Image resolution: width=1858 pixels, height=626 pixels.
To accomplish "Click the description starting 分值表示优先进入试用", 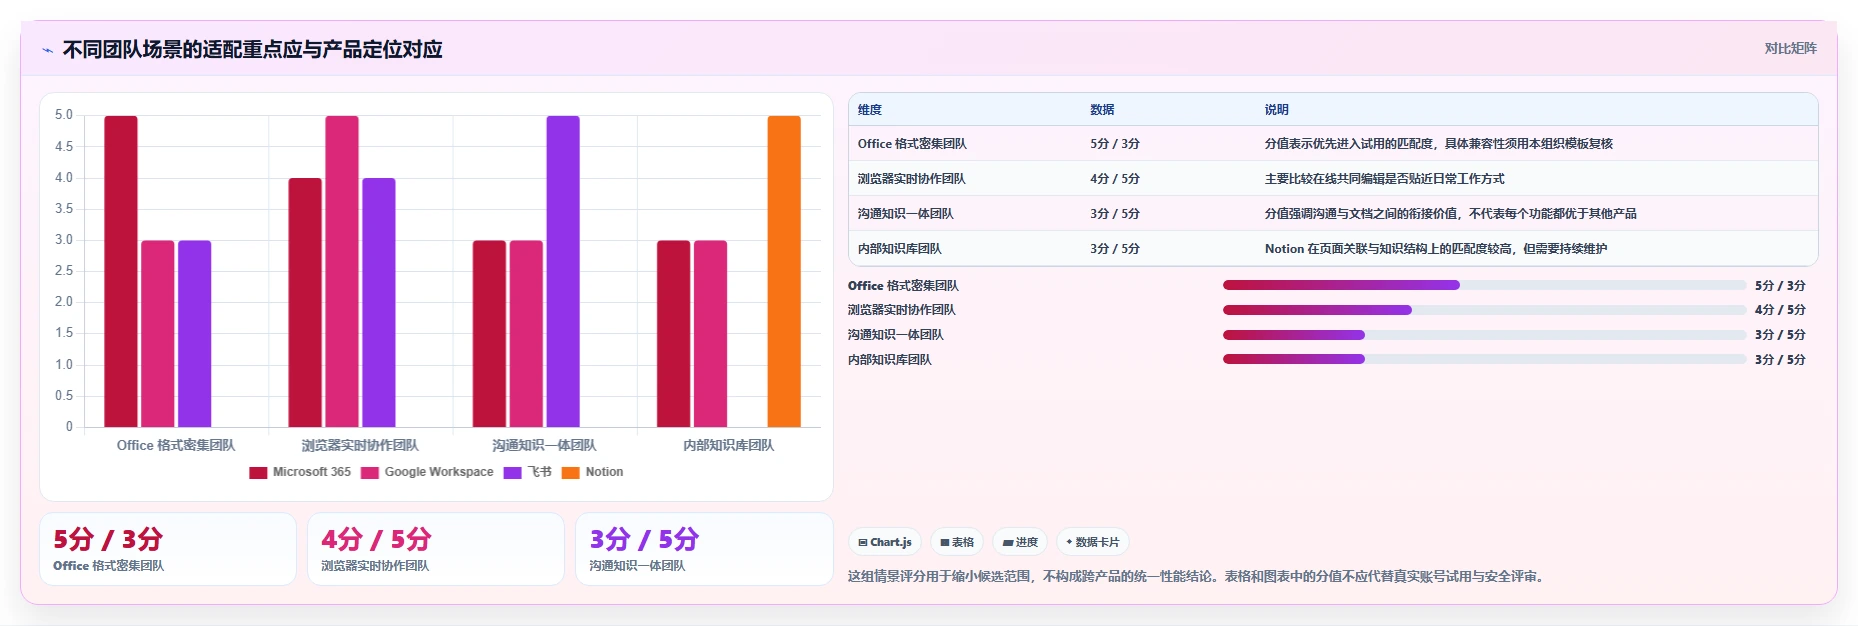I will tap(1438, 144).
